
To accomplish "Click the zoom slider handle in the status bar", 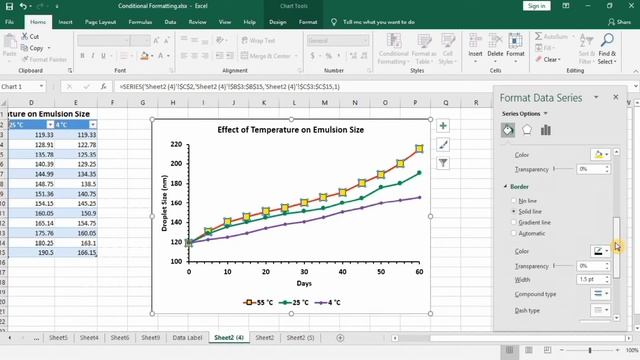I will coord(590,350).
